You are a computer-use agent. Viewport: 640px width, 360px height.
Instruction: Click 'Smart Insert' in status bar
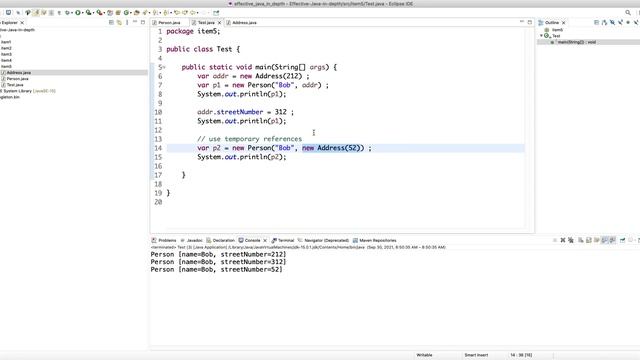click(x=476, y=355)
